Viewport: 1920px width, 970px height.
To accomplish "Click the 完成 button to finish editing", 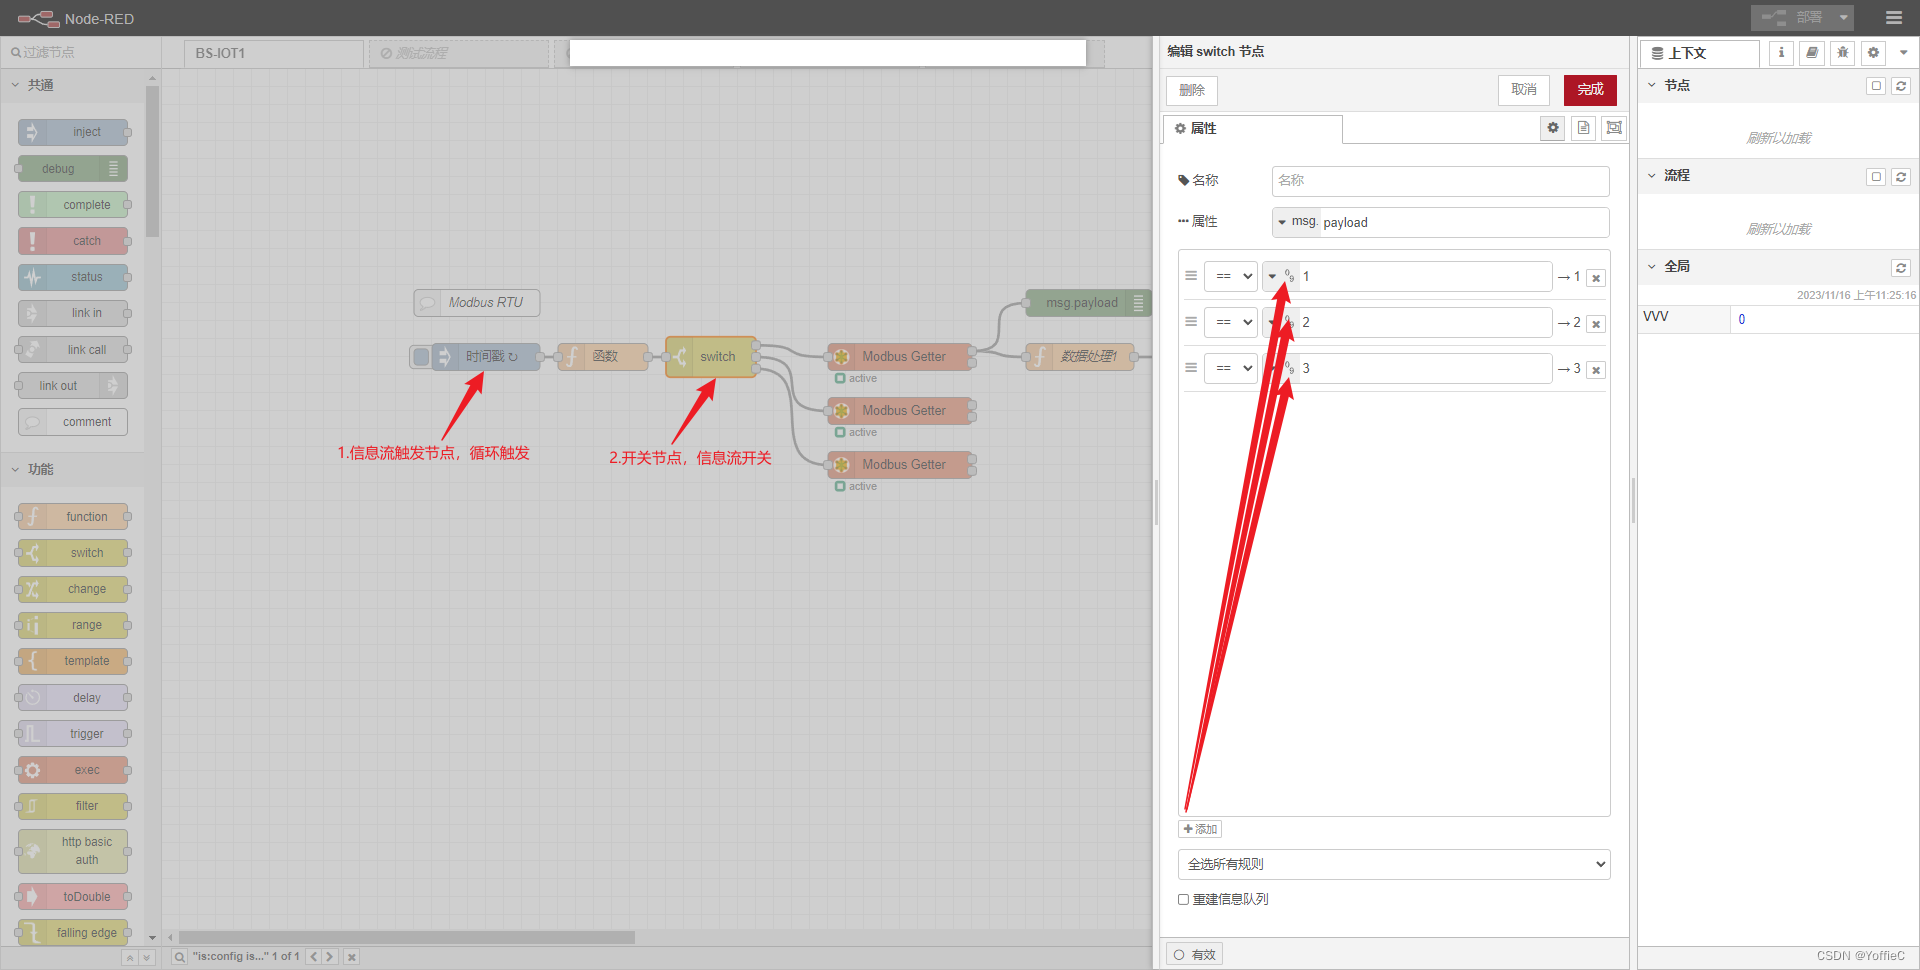I will pos(1589,90).
